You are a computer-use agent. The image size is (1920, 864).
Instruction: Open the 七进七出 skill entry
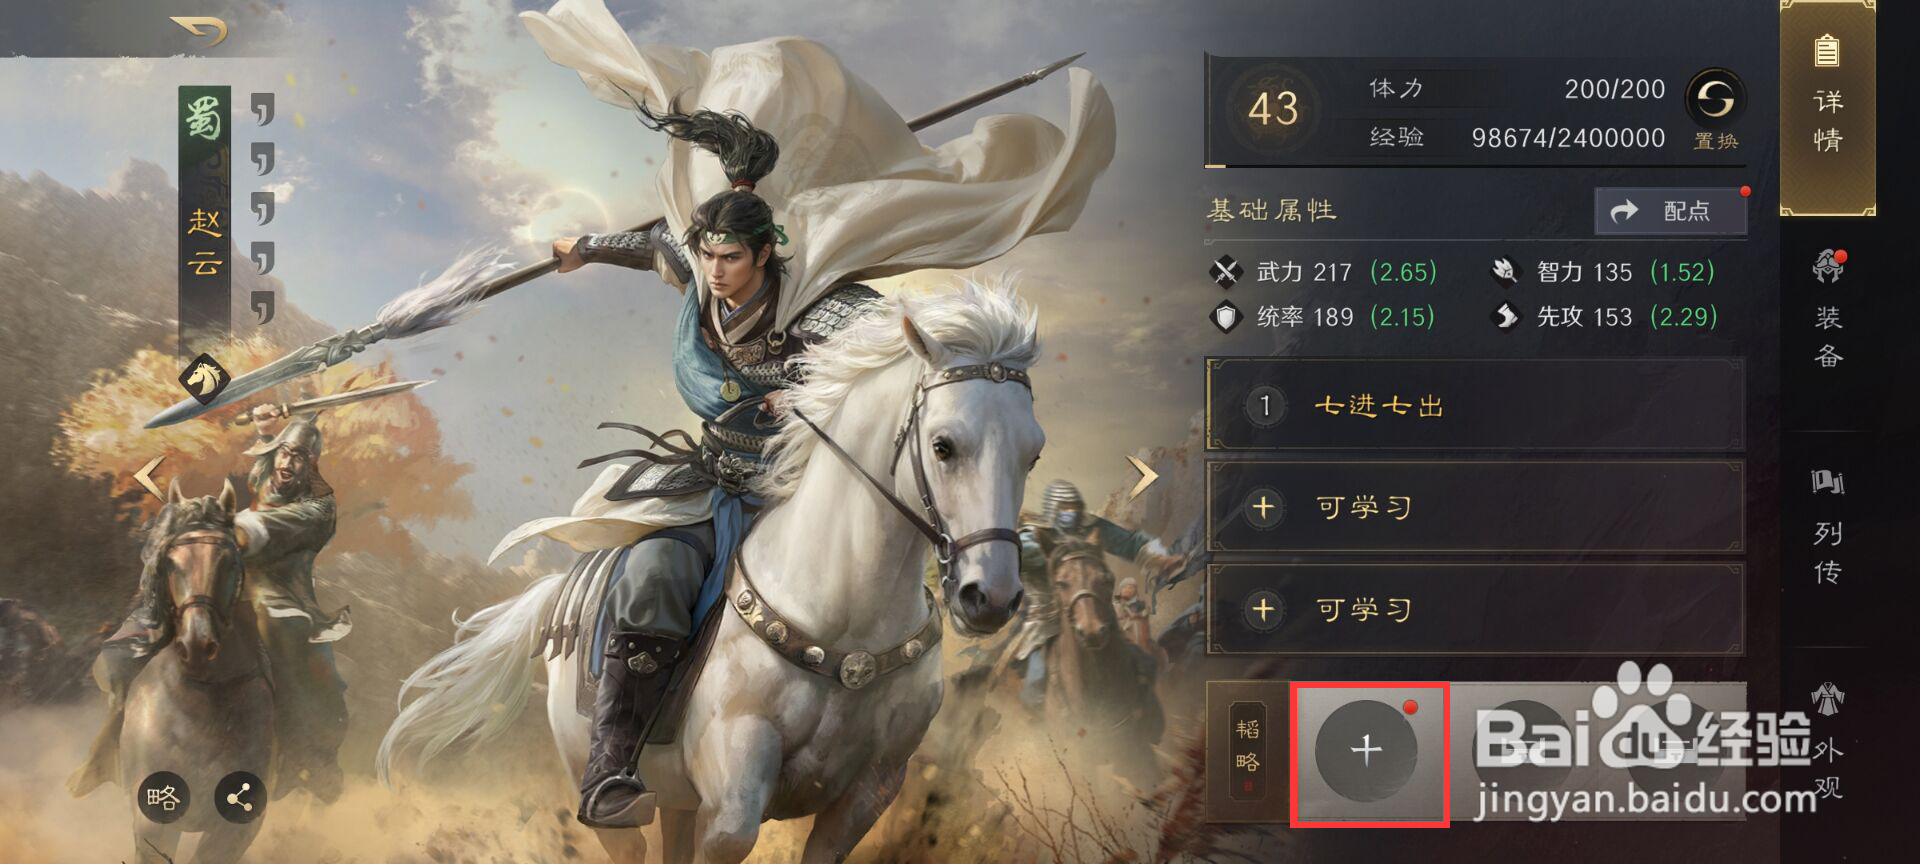(1475, 405)
